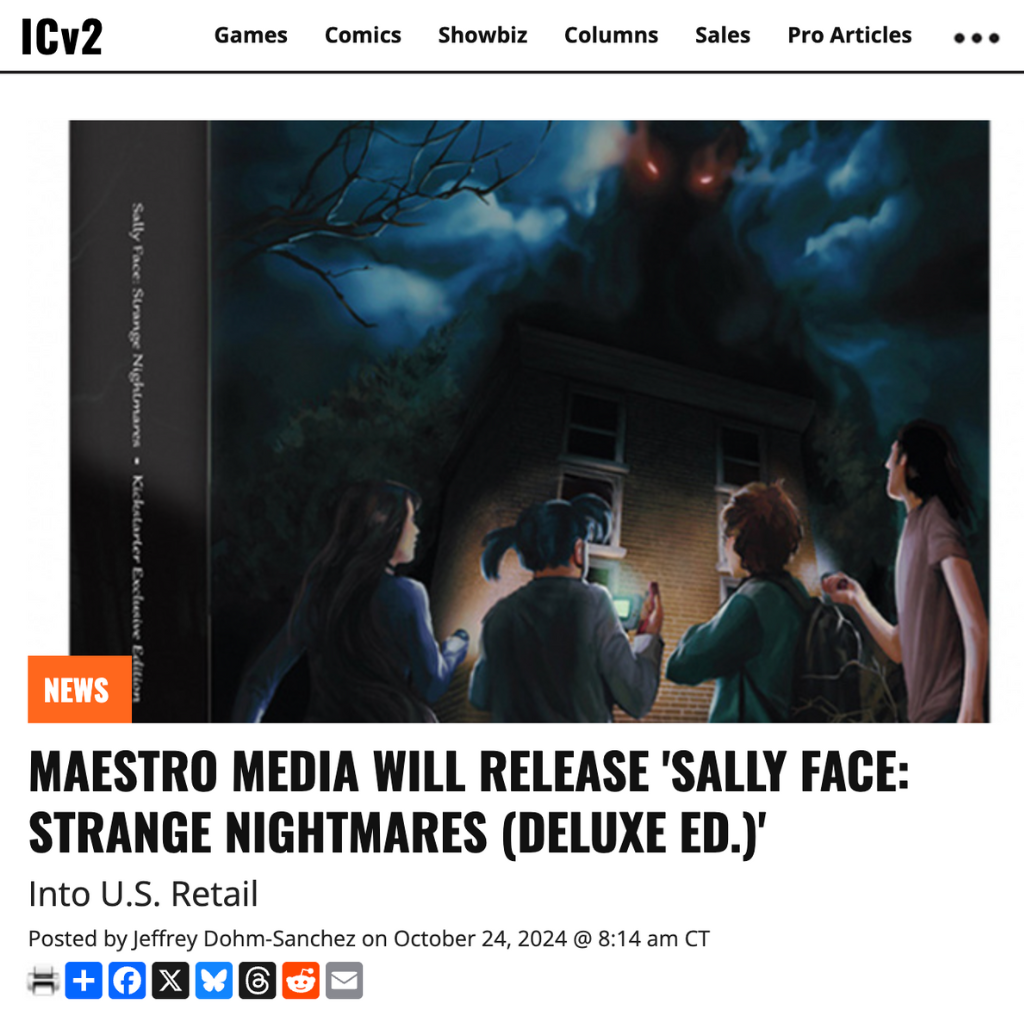Open the Comics menu

[363, 35]
